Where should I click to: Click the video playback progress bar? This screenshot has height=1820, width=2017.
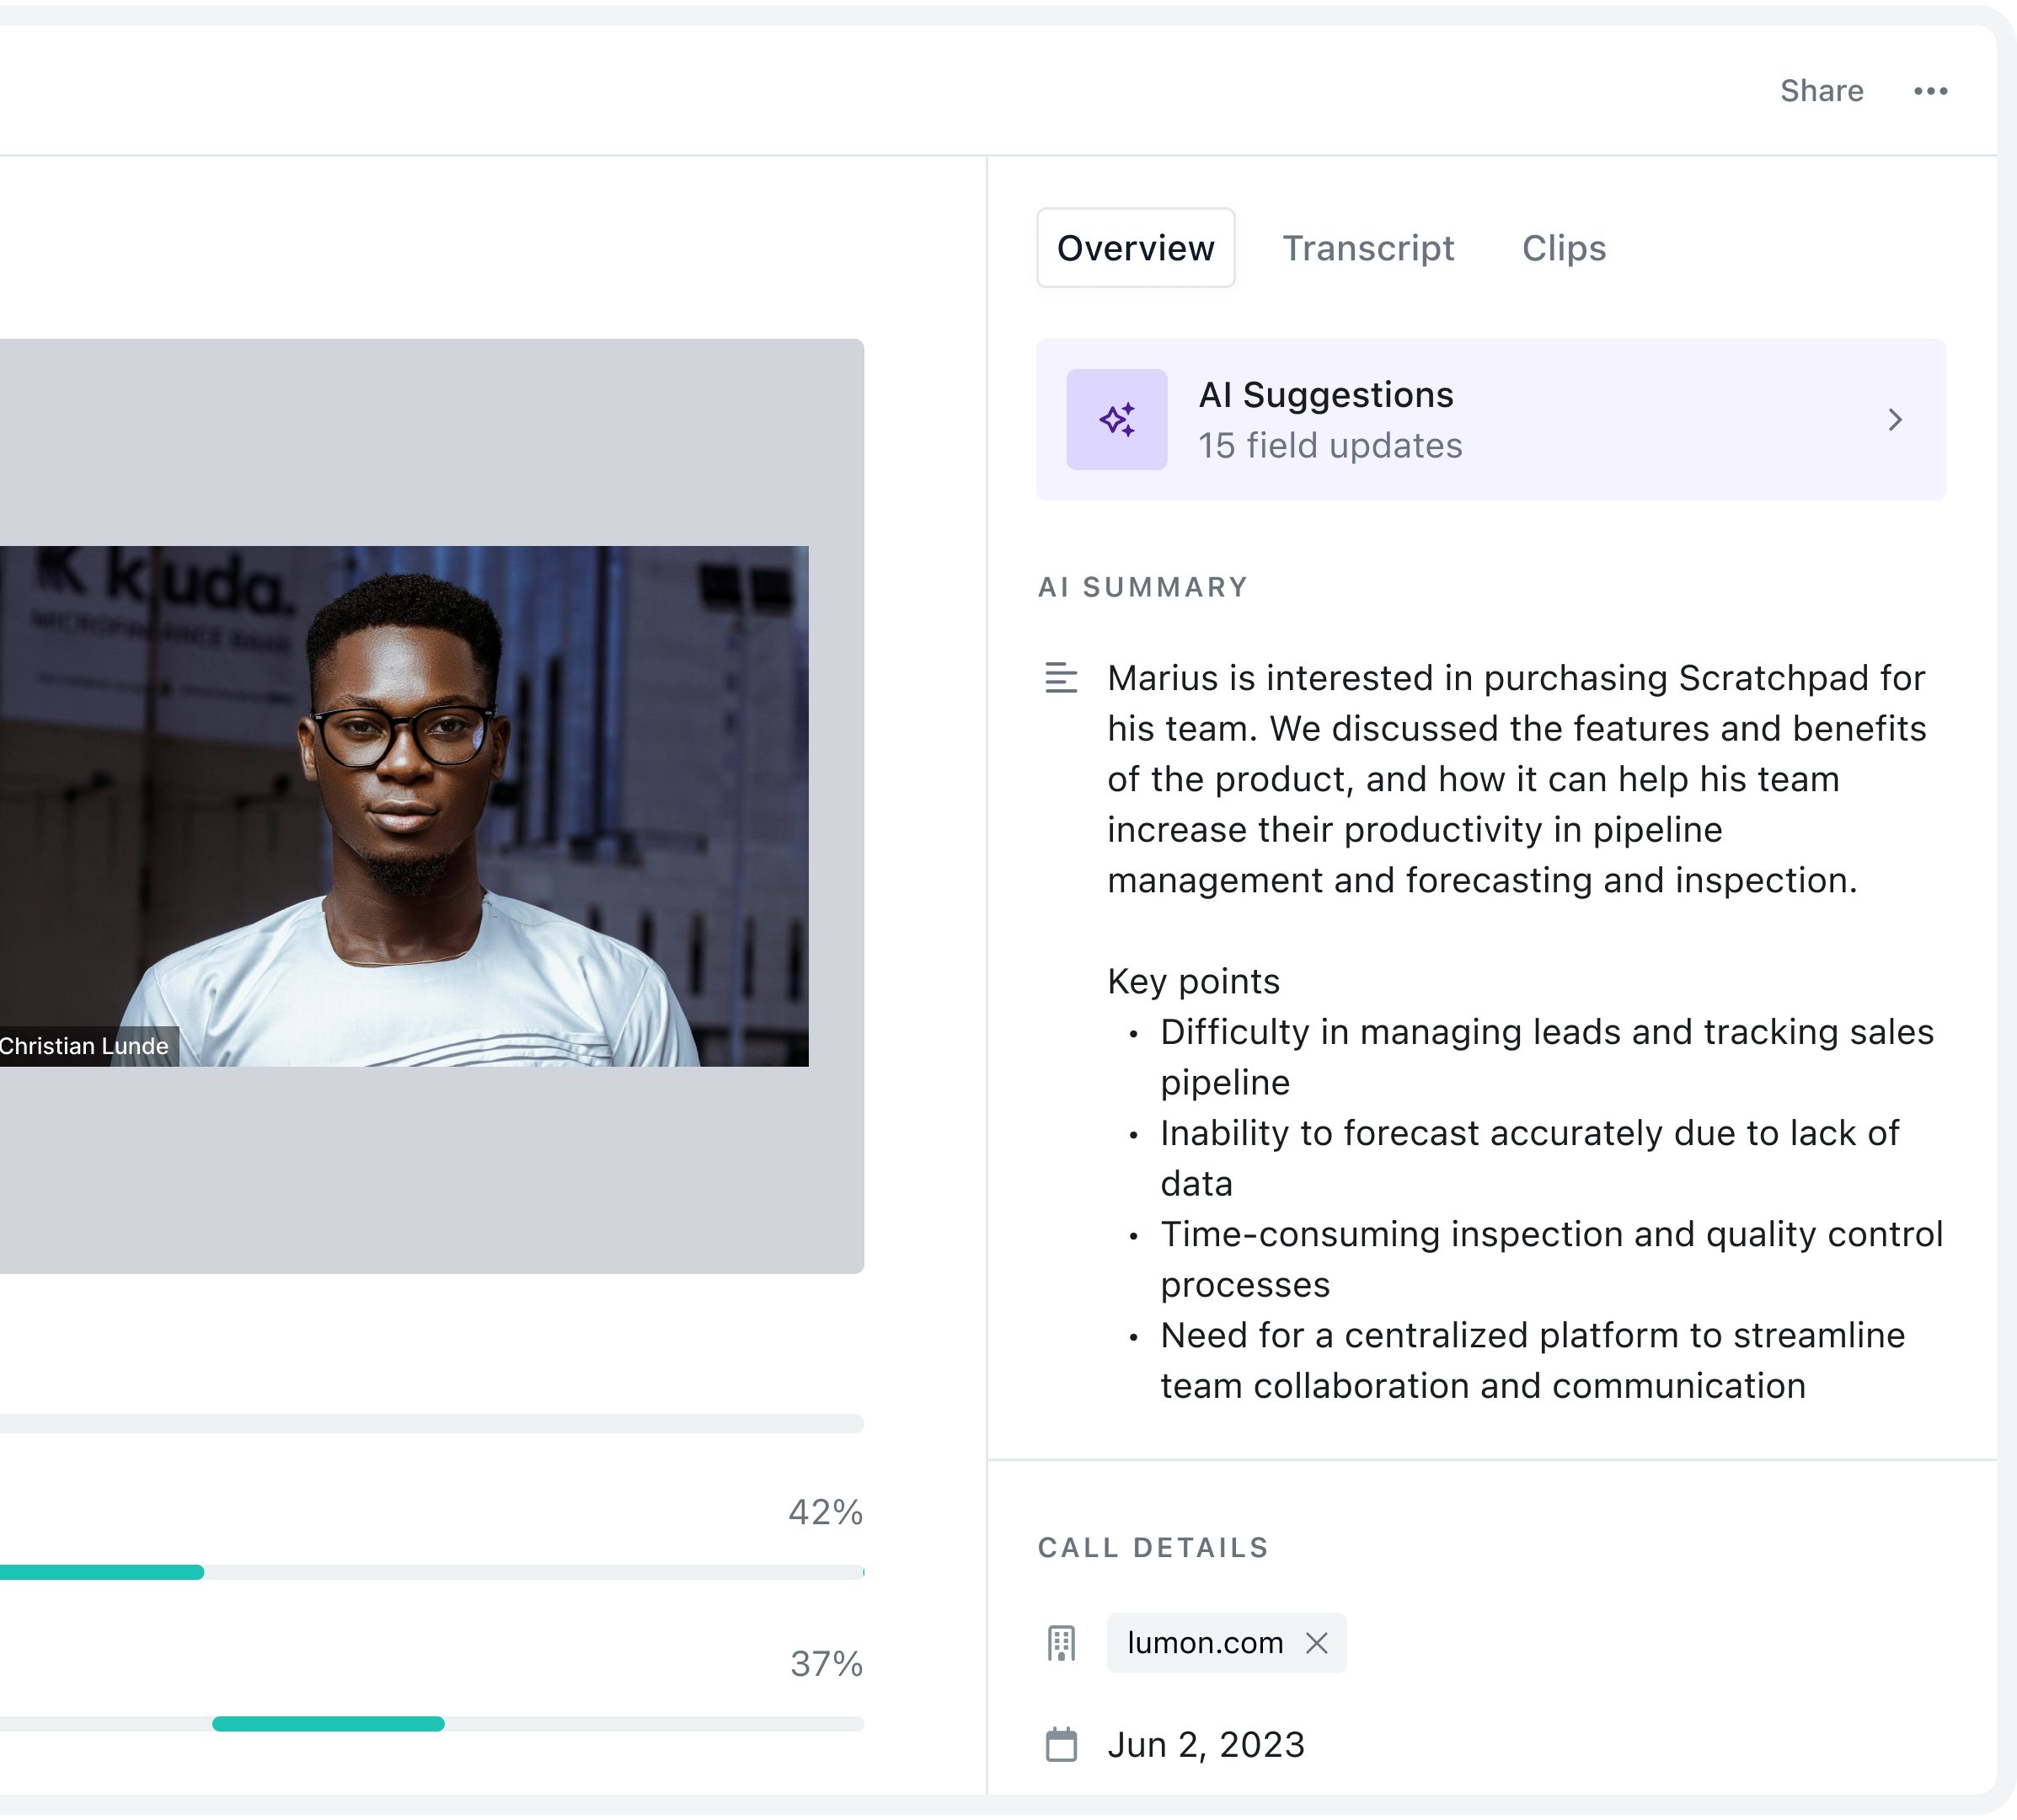[430, 1424]
